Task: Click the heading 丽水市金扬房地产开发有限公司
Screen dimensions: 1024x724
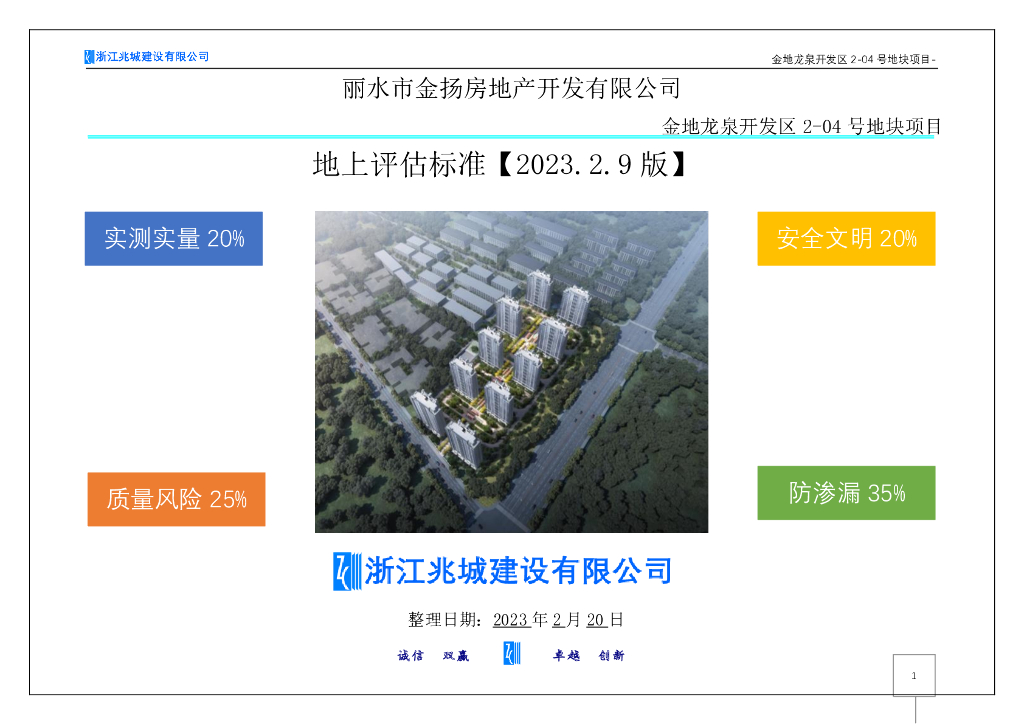Action: 510,89
